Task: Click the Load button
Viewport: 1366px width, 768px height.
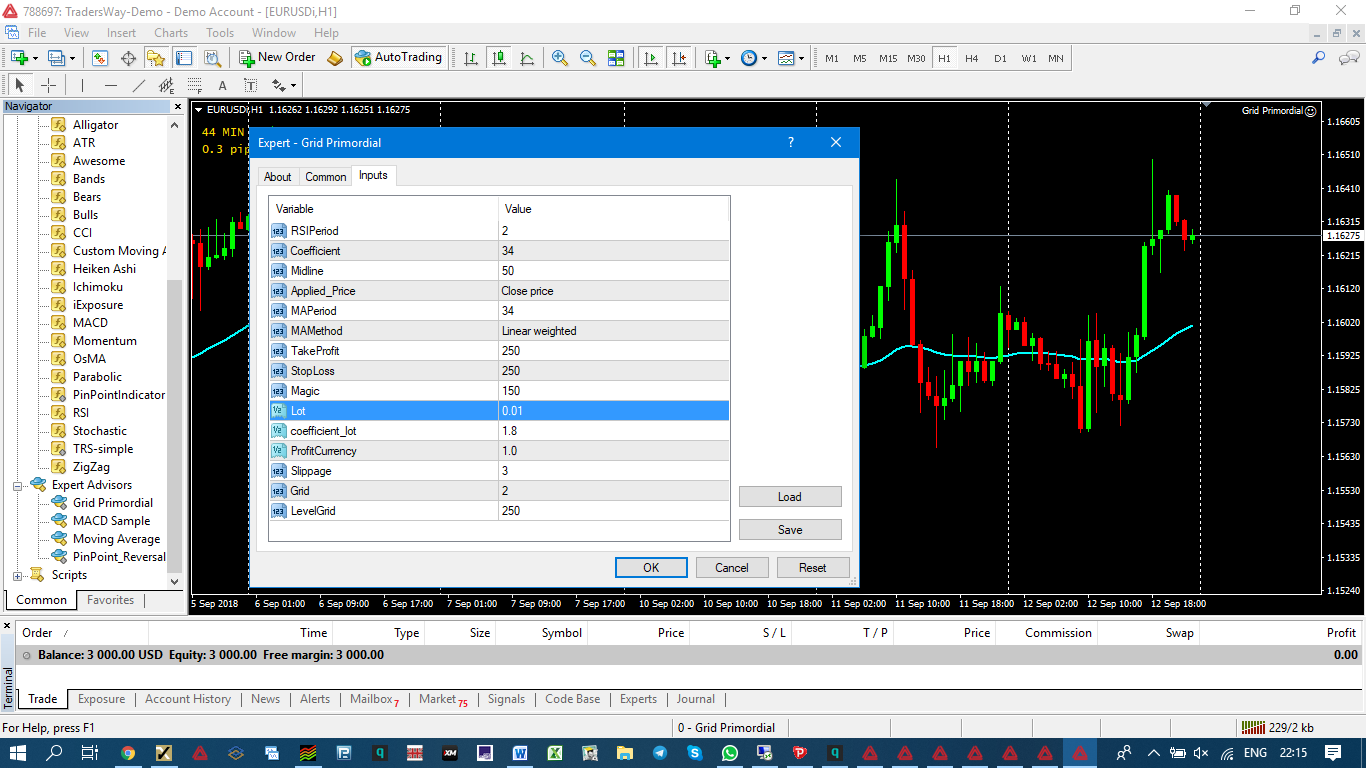Action: tap(790, 497)
